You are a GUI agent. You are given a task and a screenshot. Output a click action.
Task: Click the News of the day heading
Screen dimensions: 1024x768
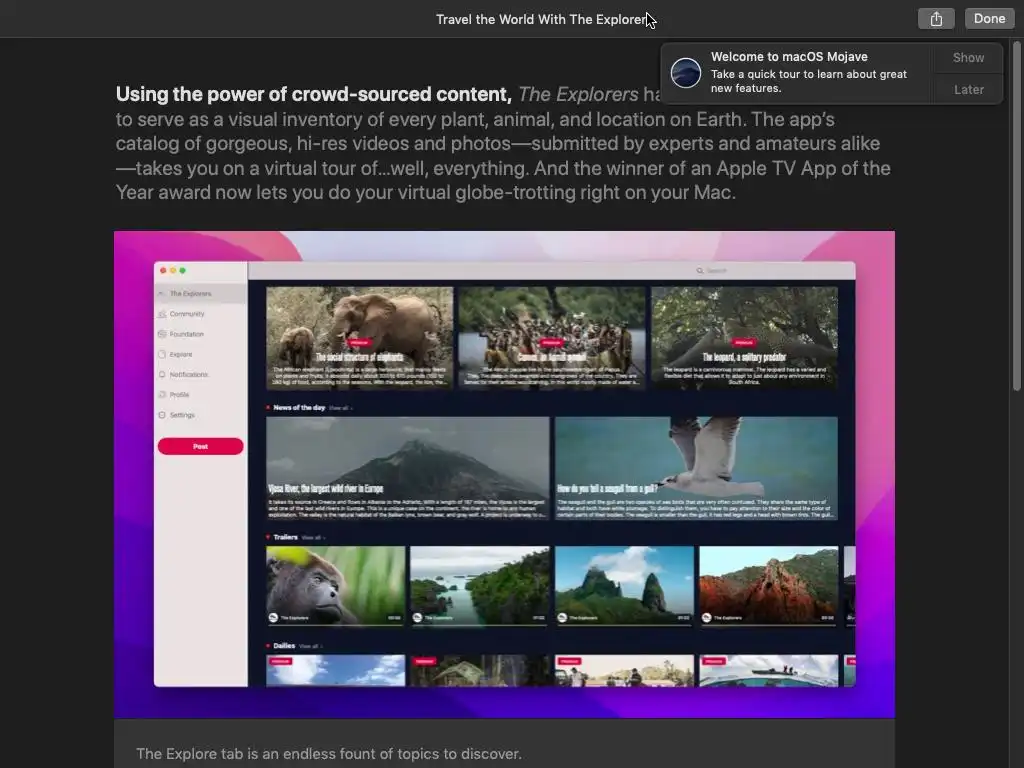(x=299, y=408)
